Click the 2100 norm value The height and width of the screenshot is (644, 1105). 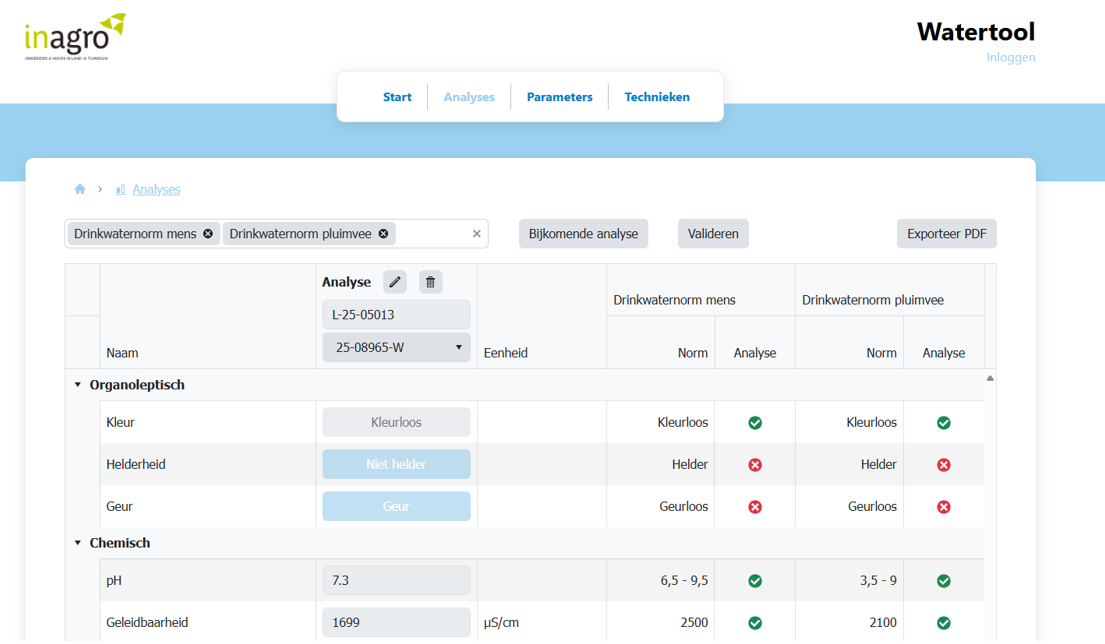point(883,622)
